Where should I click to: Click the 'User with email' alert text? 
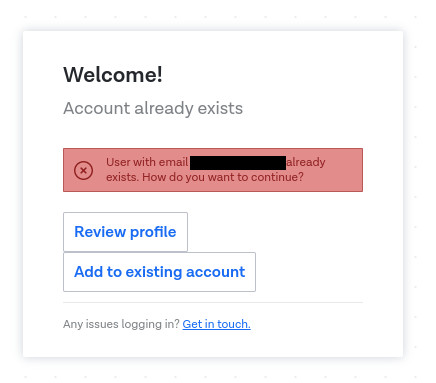pos(147,162)
